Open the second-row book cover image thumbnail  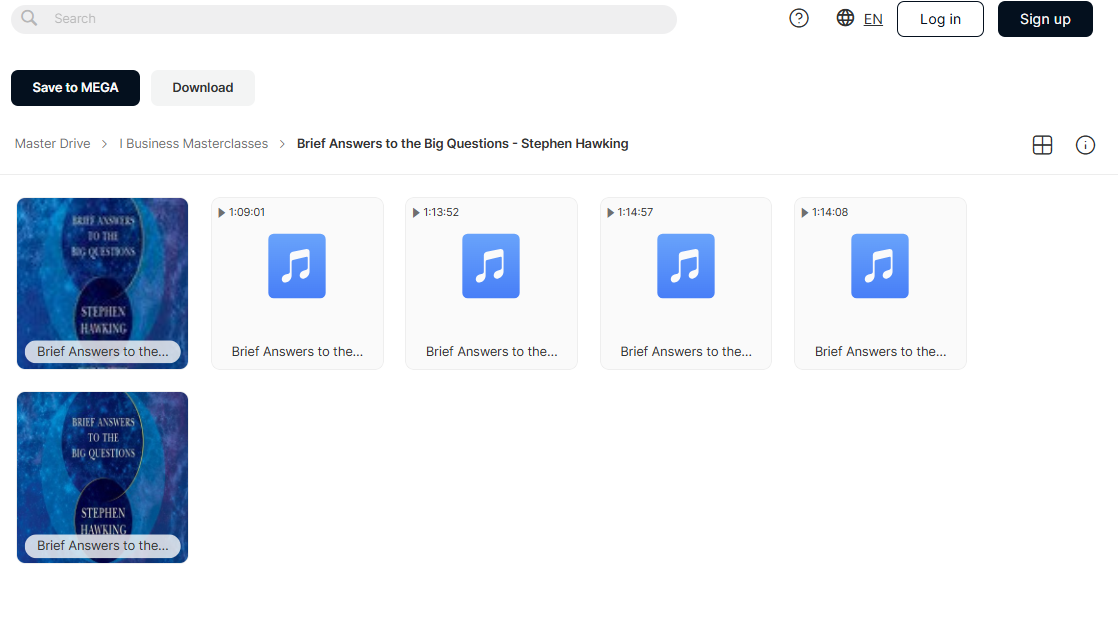[103, 477]
